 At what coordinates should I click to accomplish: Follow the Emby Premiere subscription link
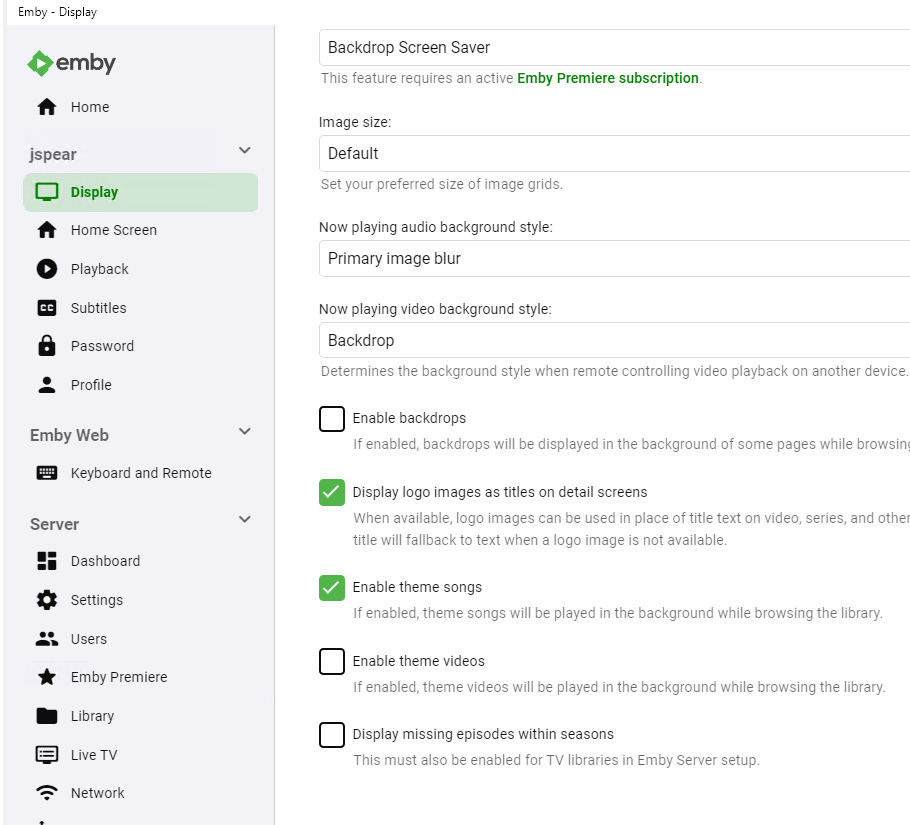[x=607, y=78]
